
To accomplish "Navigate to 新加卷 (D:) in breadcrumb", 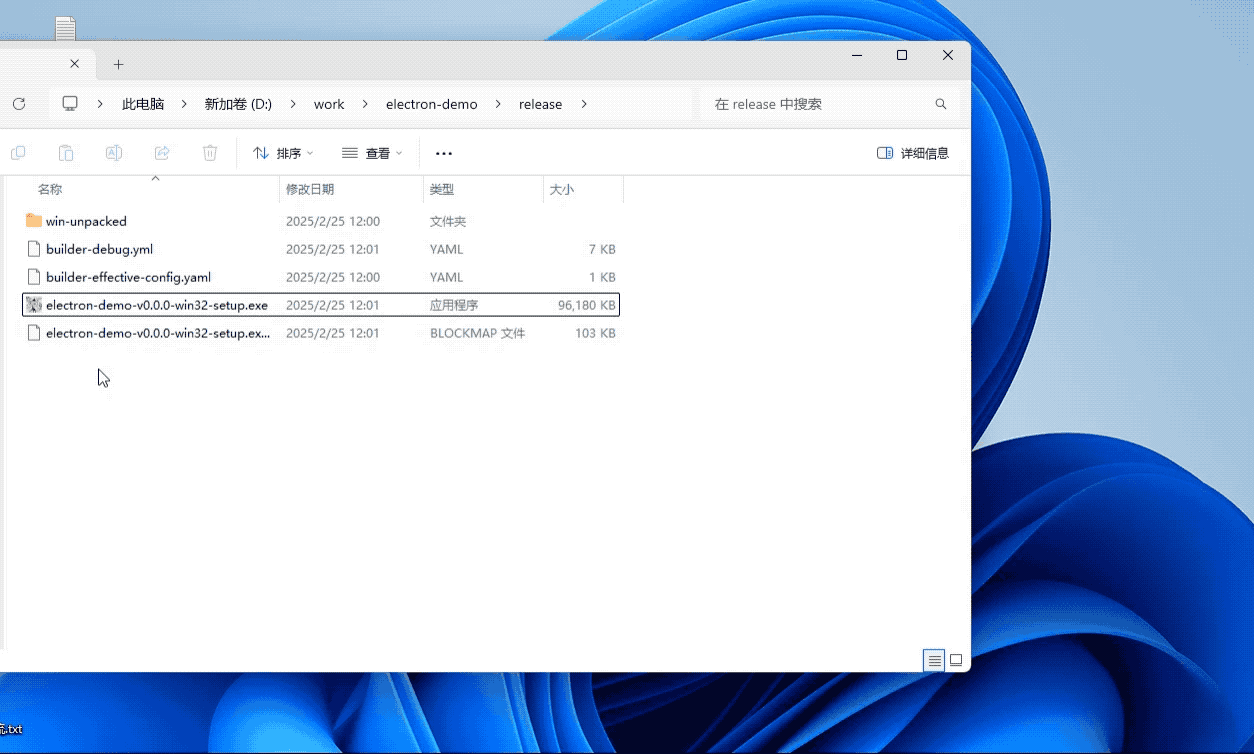I will click(238, 104).
